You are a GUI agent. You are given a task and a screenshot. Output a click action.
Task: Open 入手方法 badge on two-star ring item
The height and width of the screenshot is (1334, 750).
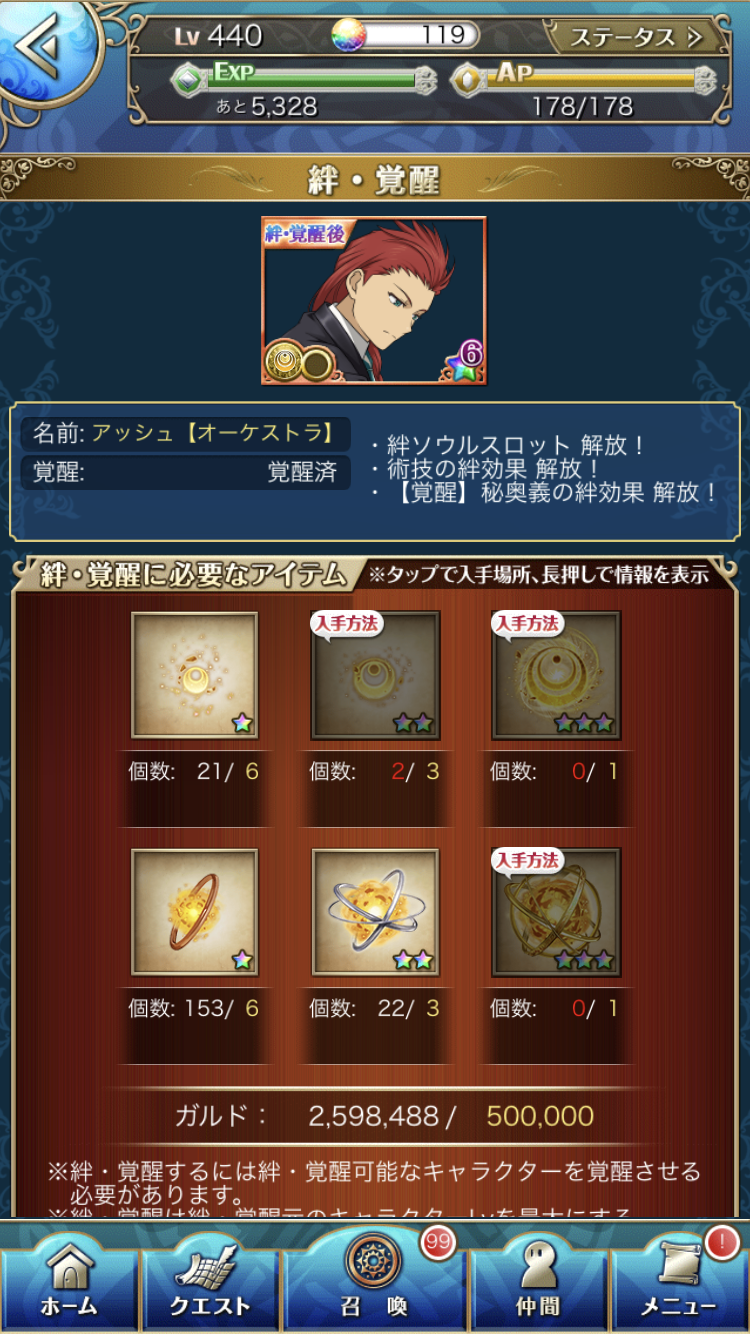pyautogui.click(x=347, y=624)
